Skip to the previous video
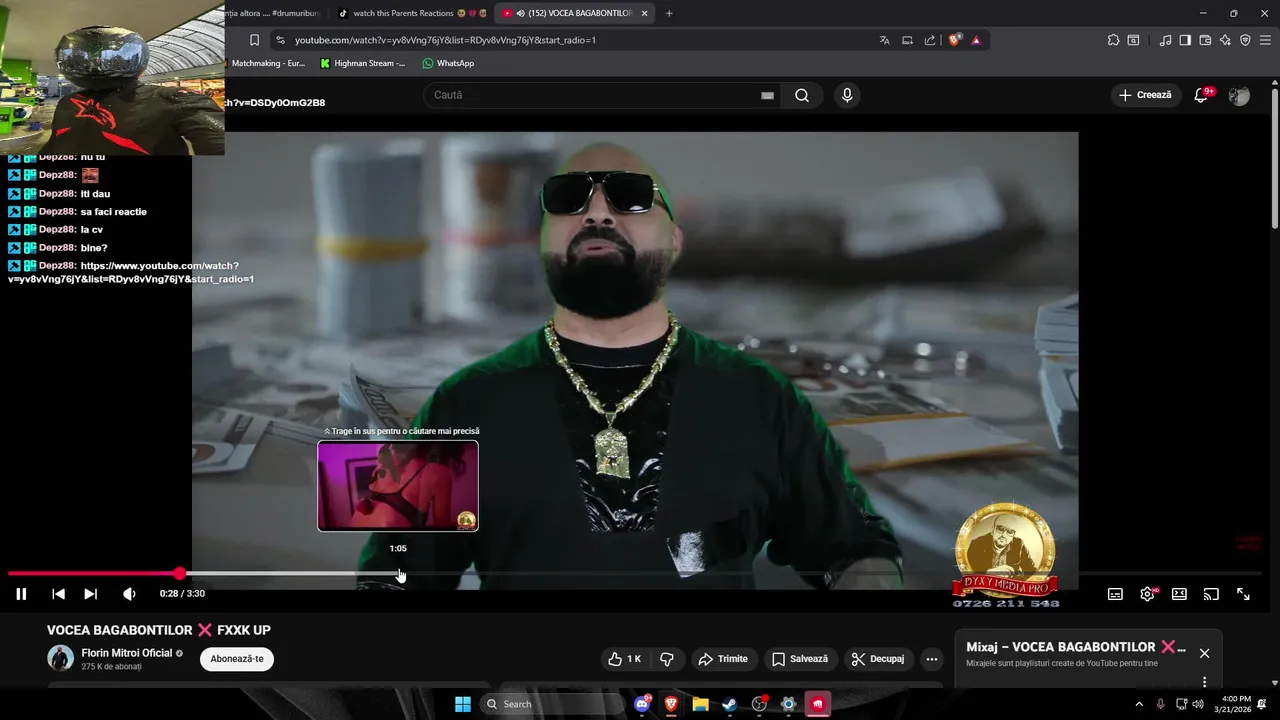 coord(58,594)
